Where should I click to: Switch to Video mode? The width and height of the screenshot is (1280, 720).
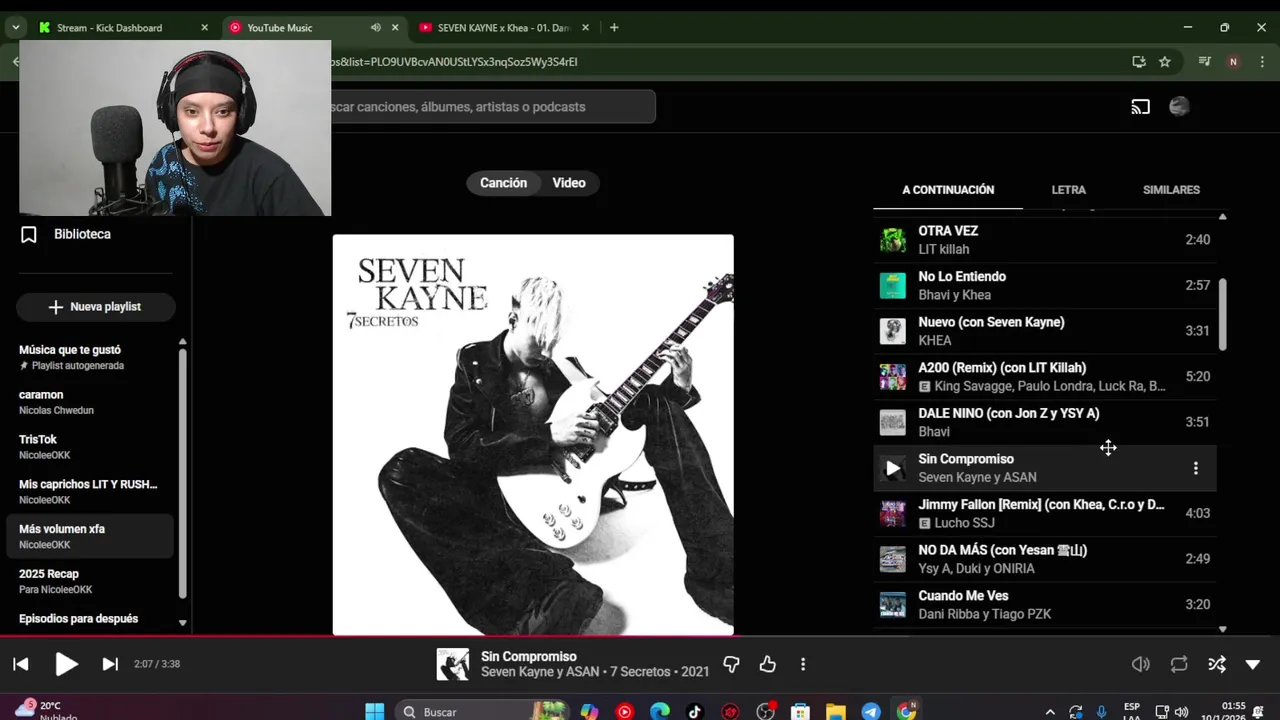coord(569,183)
